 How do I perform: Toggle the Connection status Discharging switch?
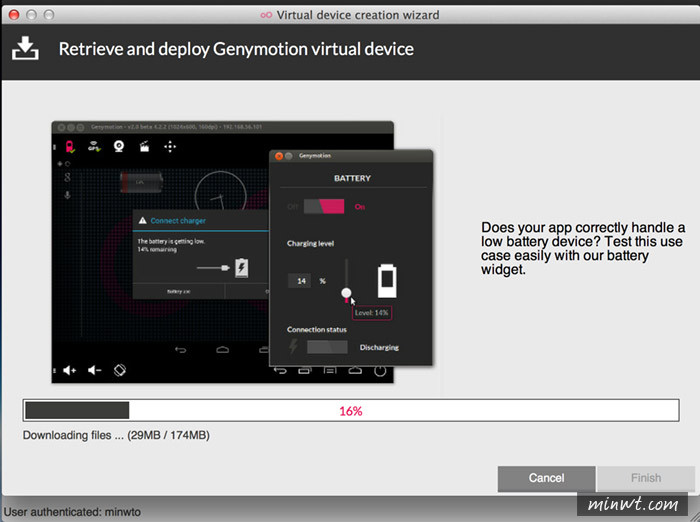(x=327, y=347)
